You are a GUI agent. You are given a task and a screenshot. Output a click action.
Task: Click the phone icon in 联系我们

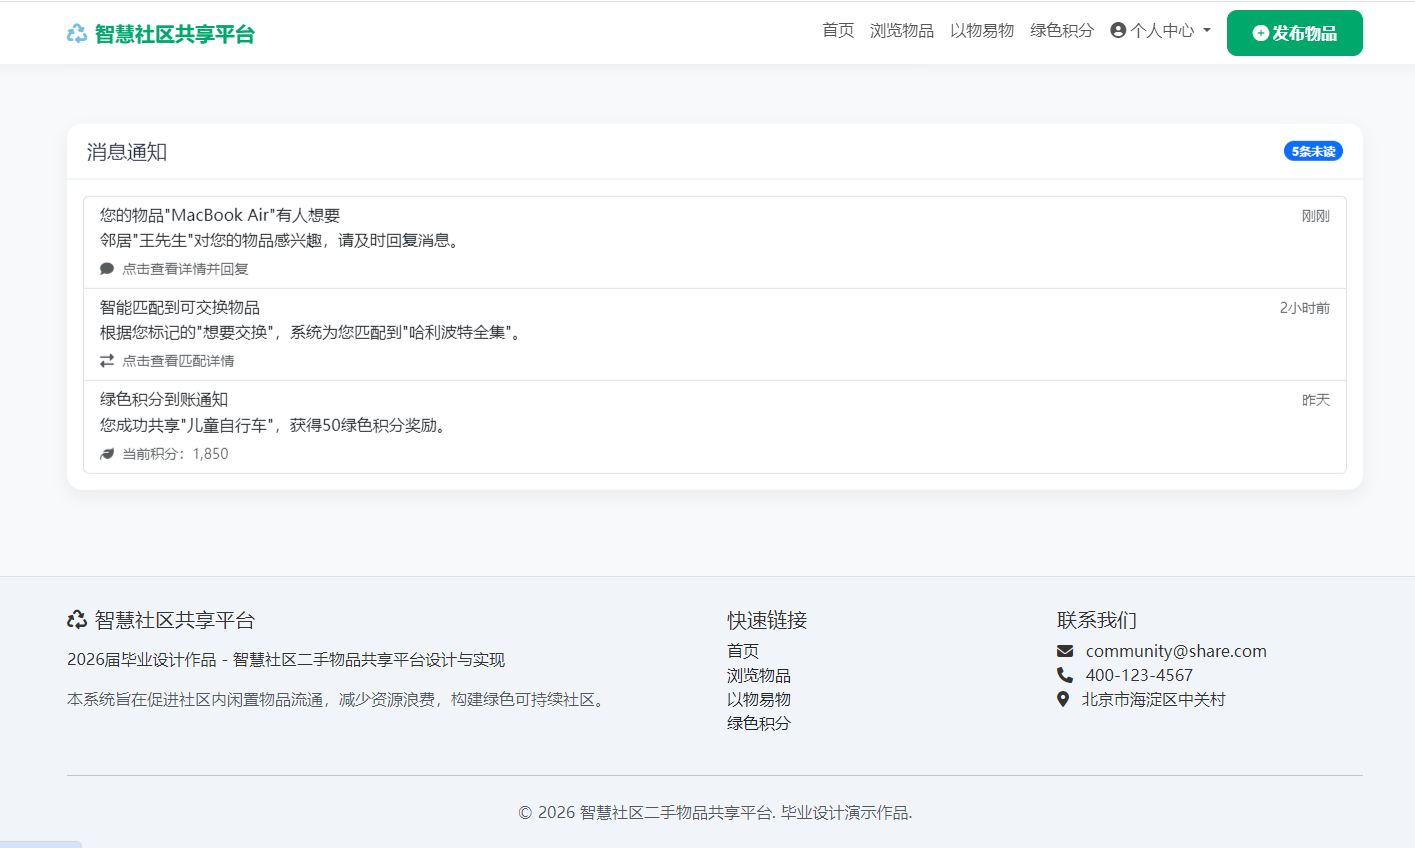(x=1065, y=675)
